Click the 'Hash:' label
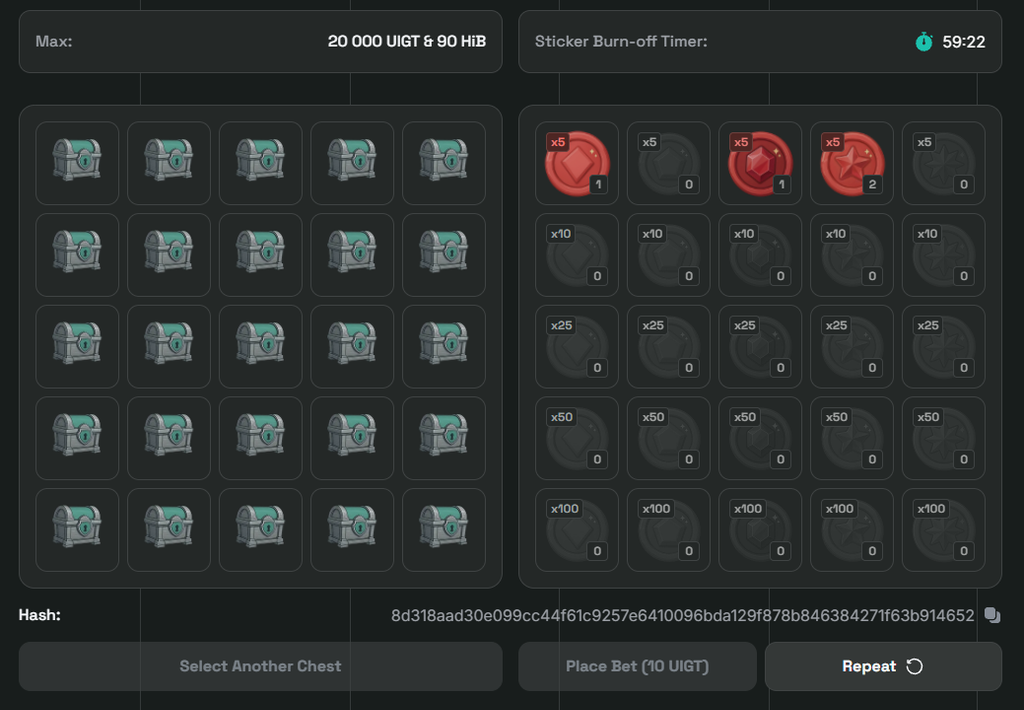This screenshot has width=1024, height=710. [x=39, y=615]
